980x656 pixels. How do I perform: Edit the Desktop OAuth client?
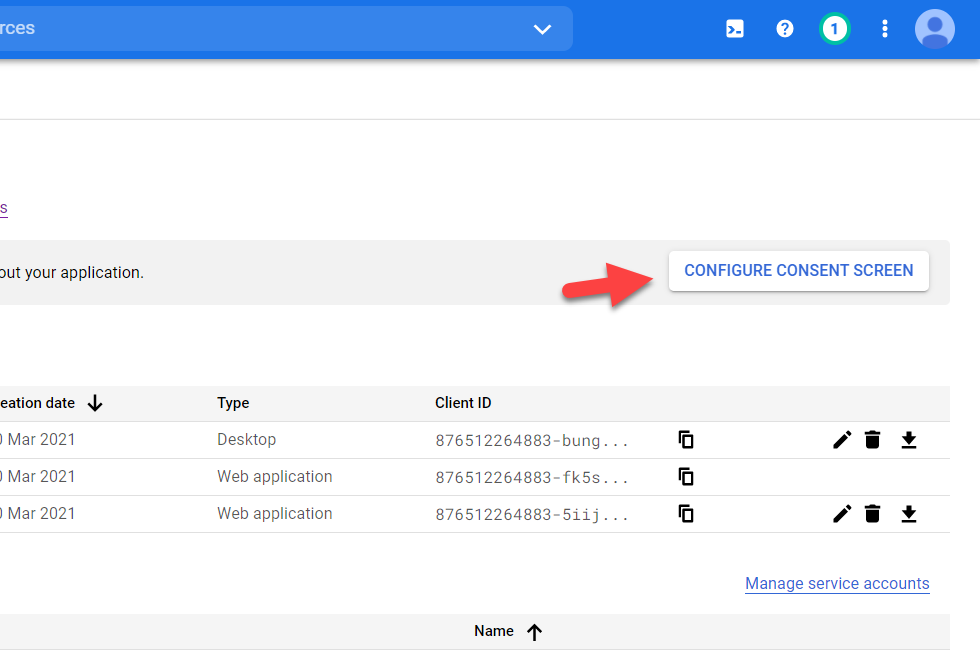pos(842,440)
